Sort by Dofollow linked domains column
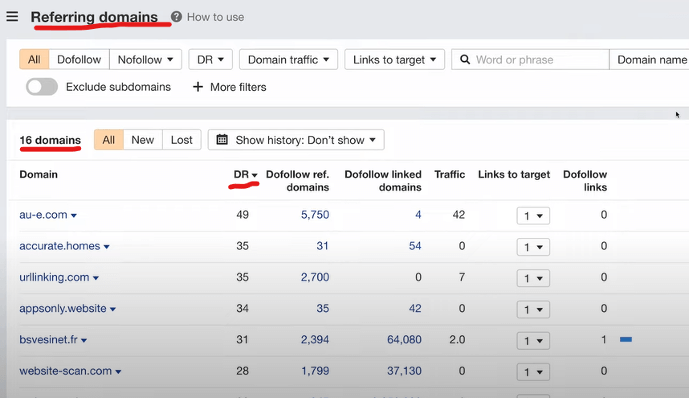This screenshot has height=398, width=690. 383,181
